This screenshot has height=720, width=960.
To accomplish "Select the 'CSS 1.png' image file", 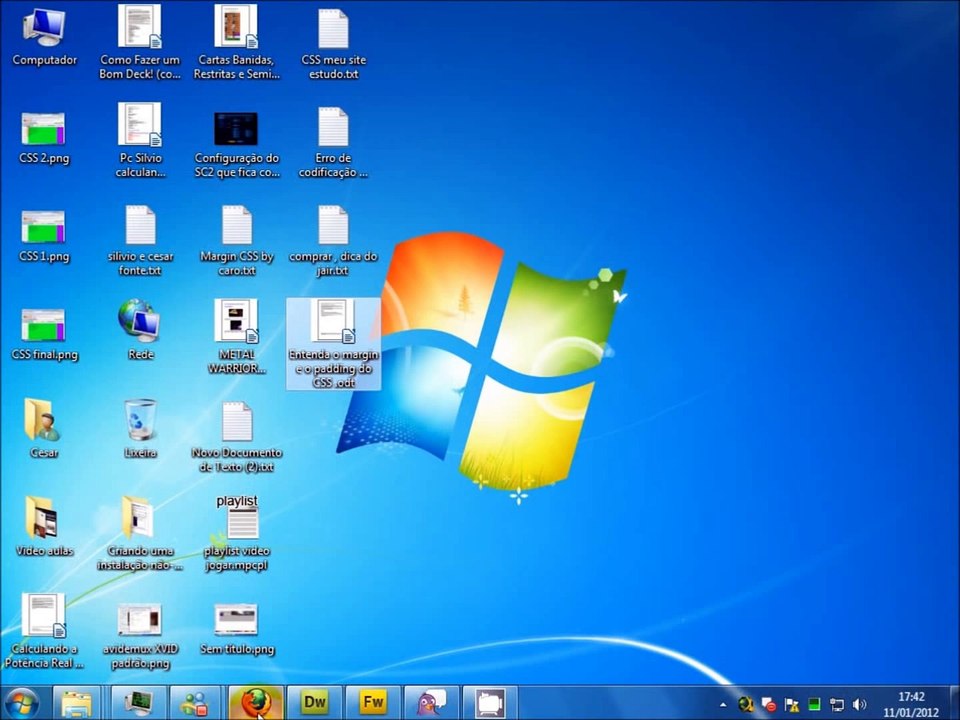I will tap(44, 236).
